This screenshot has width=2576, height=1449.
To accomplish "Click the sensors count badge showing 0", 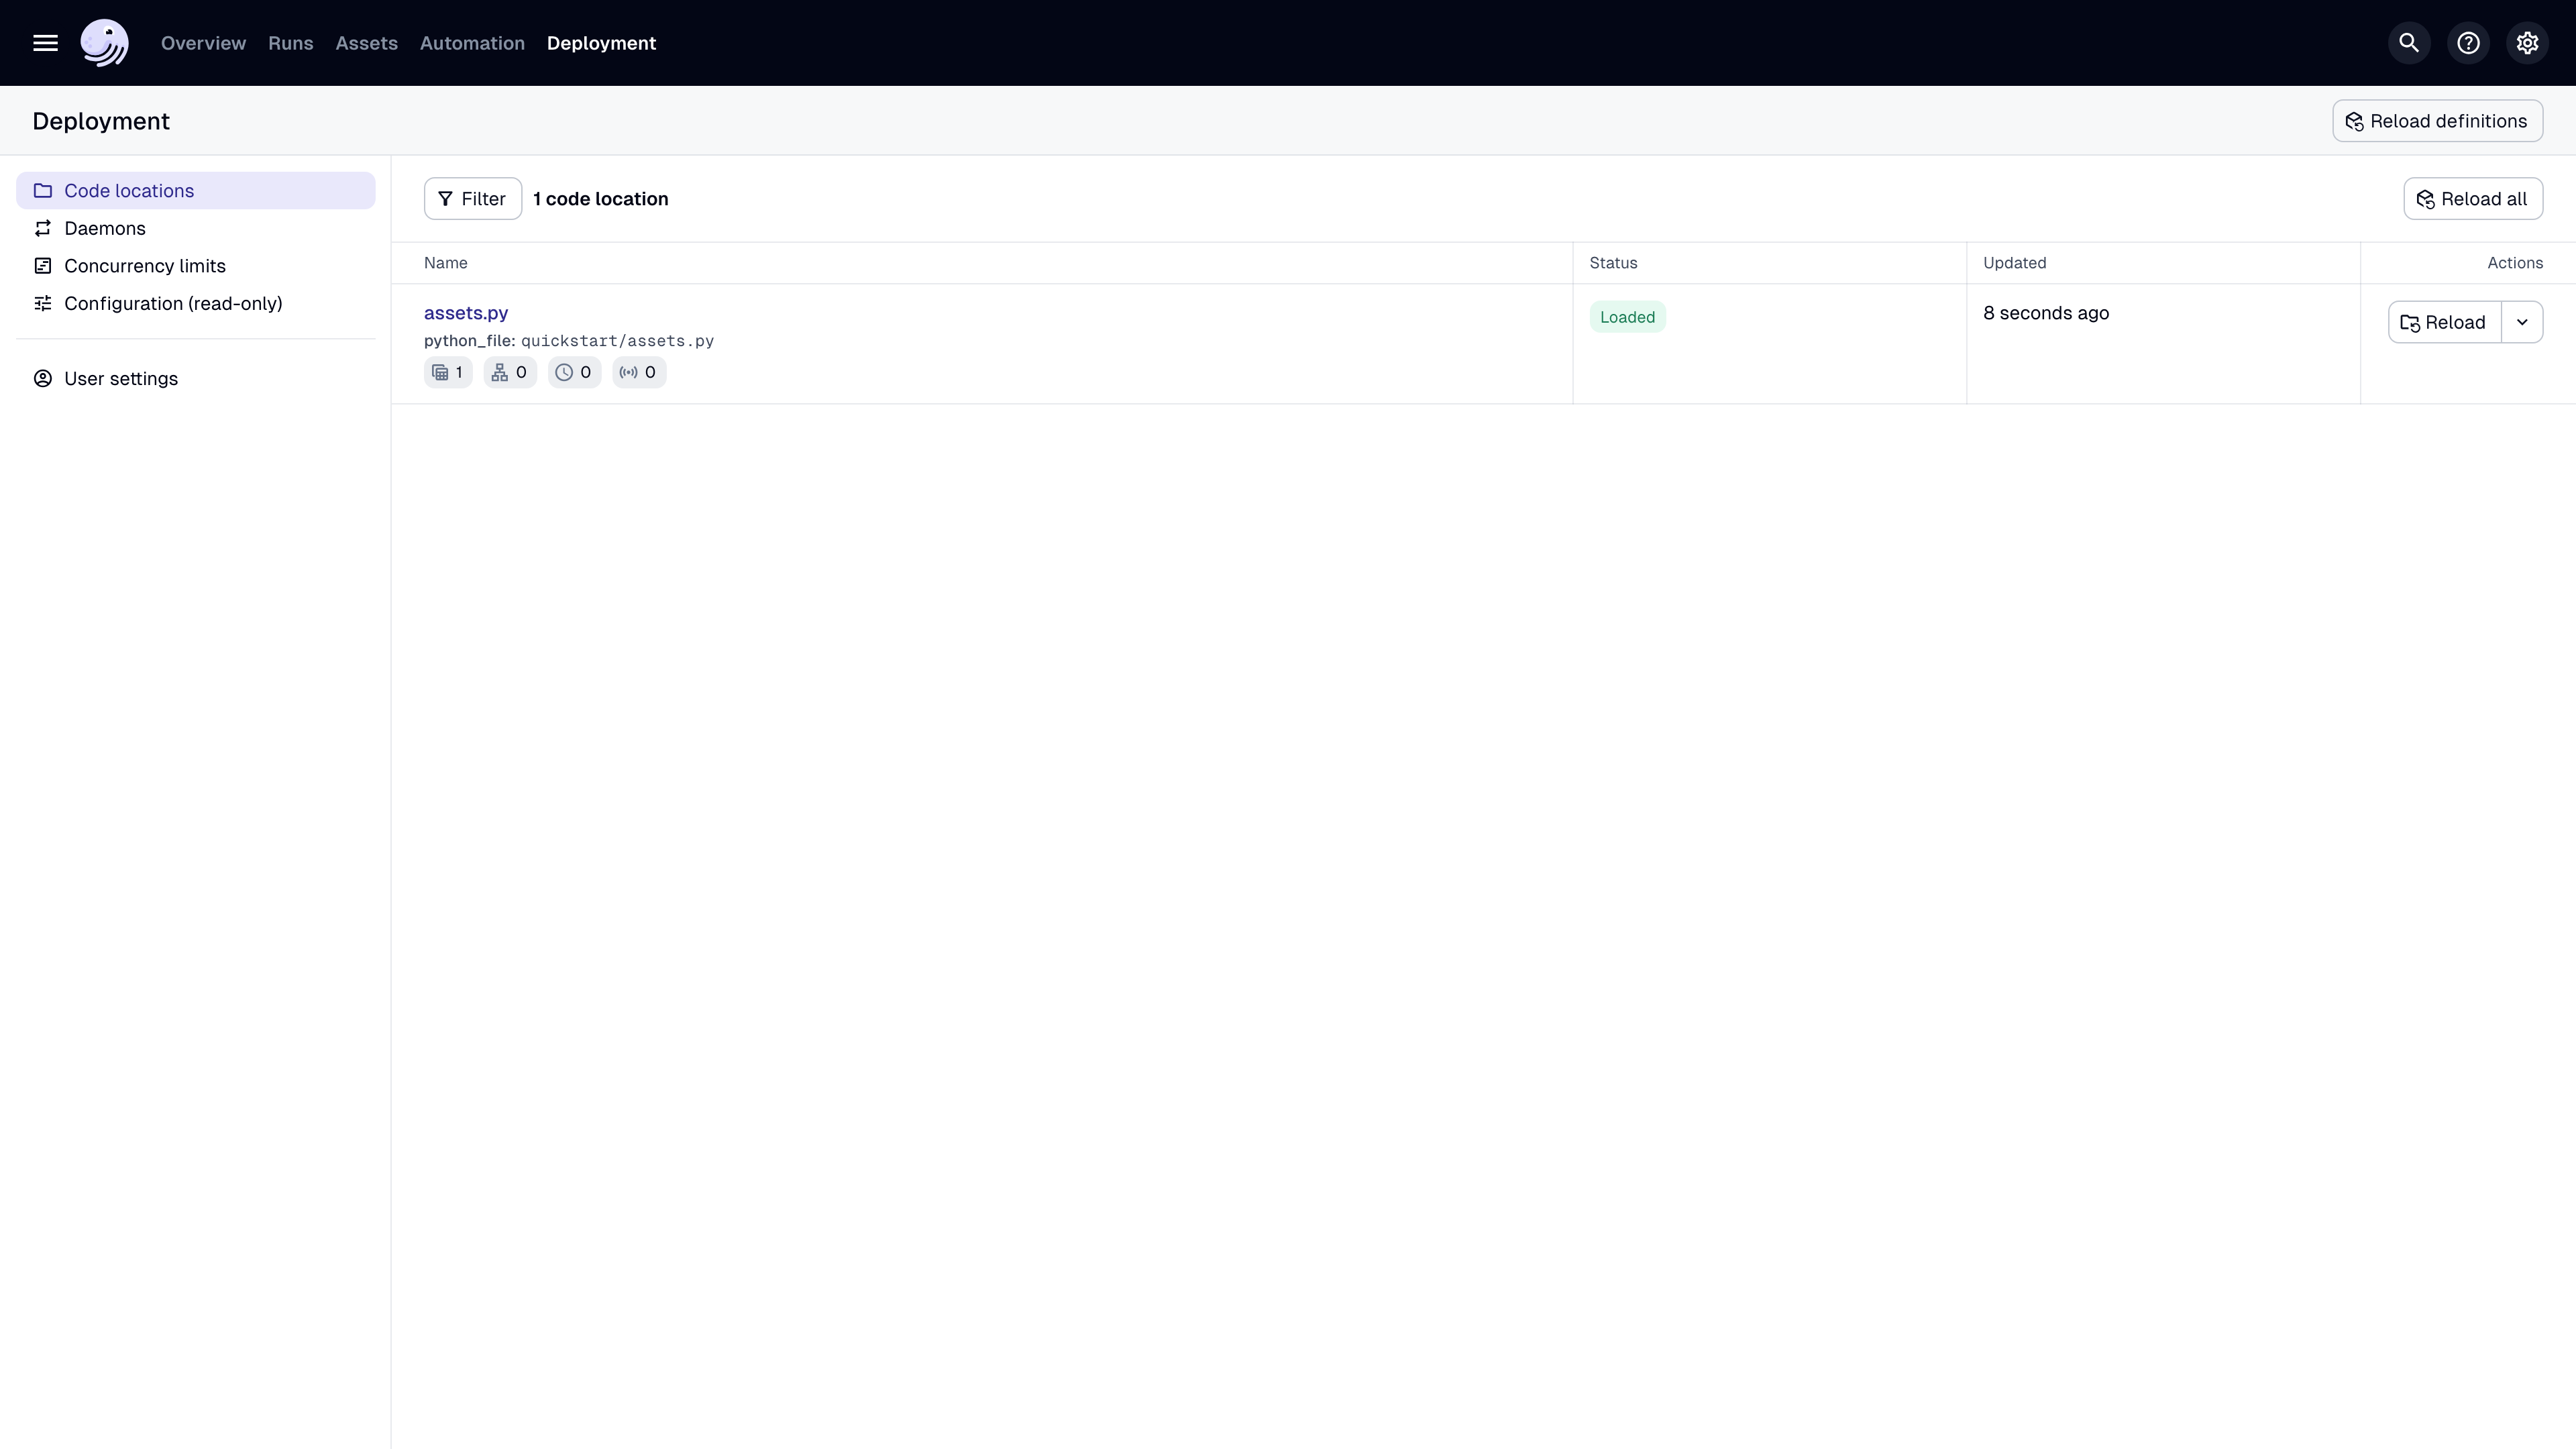I will [639, 372].
